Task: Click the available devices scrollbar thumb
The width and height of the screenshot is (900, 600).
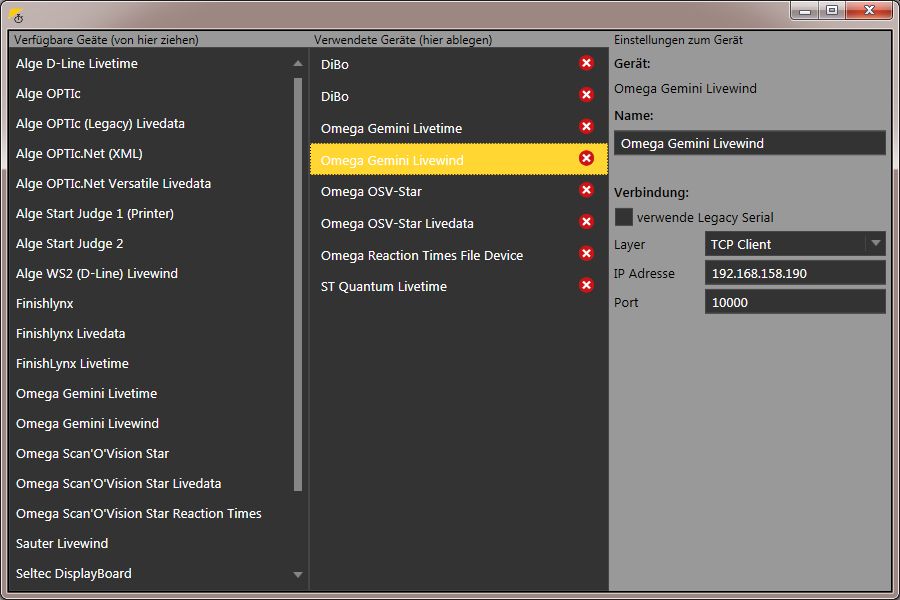Action: (297, 284)
